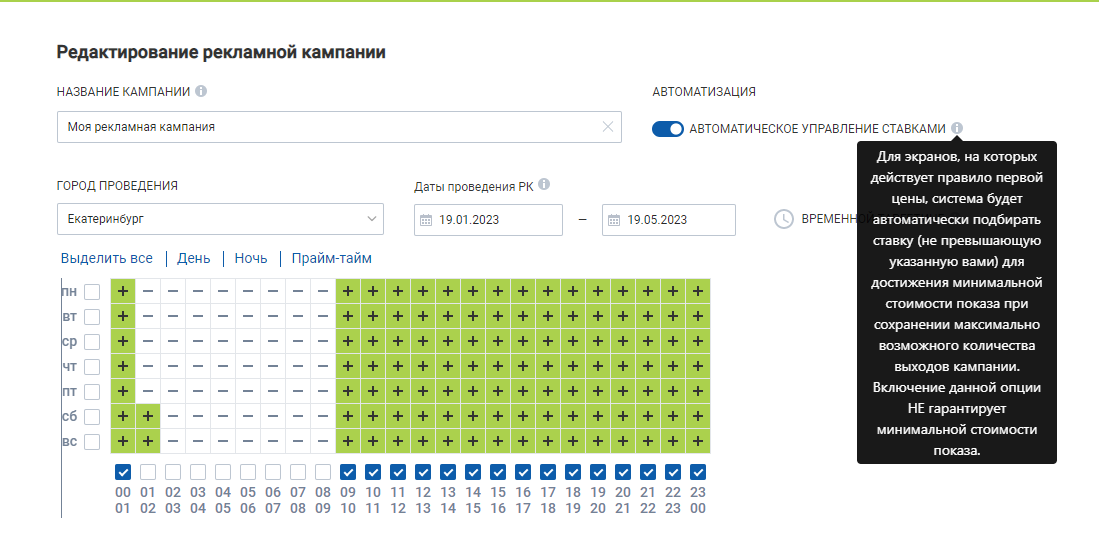This screenshot has width=1099, height=535.
Task: Click info icon next to Даты проведения РК
Action: [x=545, y=185]
